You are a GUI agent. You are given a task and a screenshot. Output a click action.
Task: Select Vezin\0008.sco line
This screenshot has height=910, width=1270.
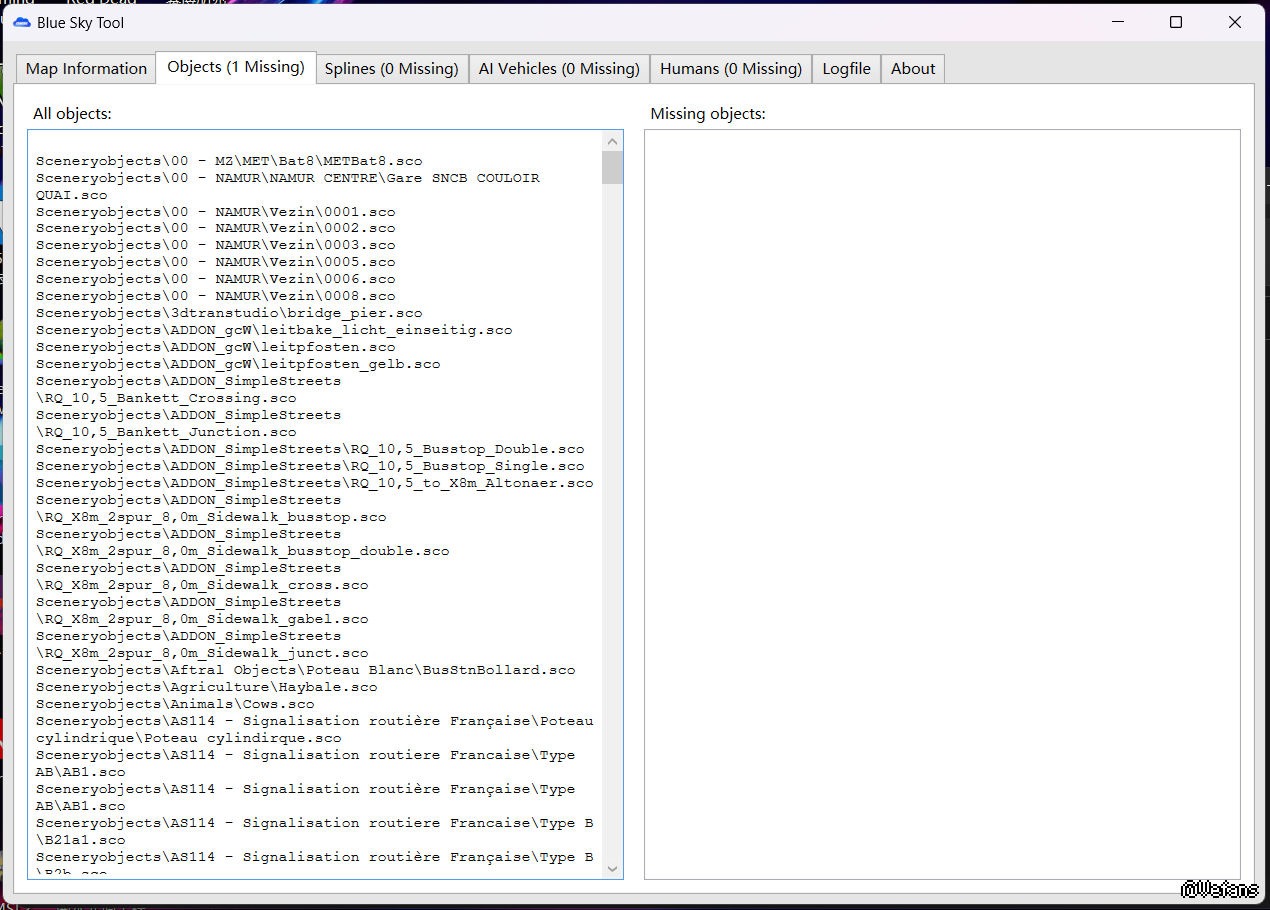coord(215,297)
